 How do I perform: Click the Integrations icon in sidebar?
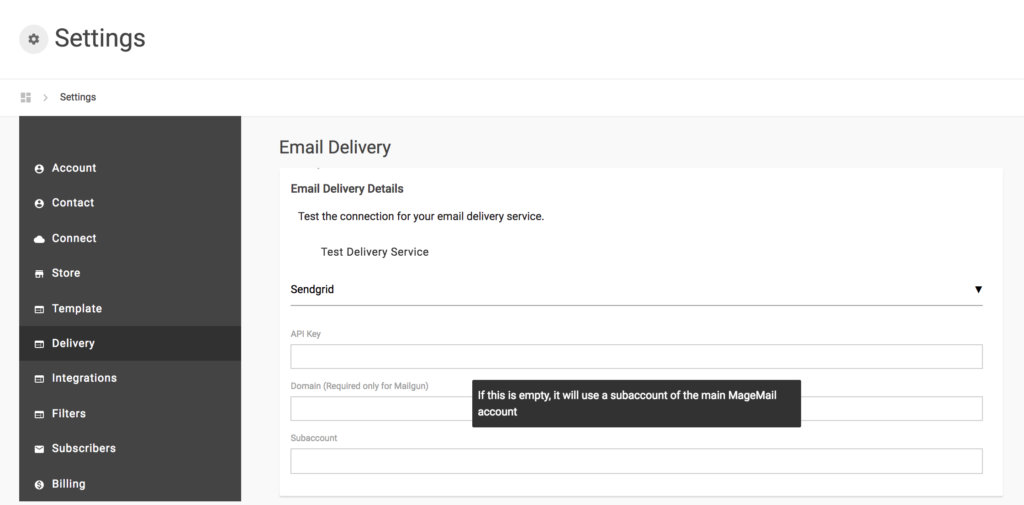pyautogui.click(x=39, y=379)
